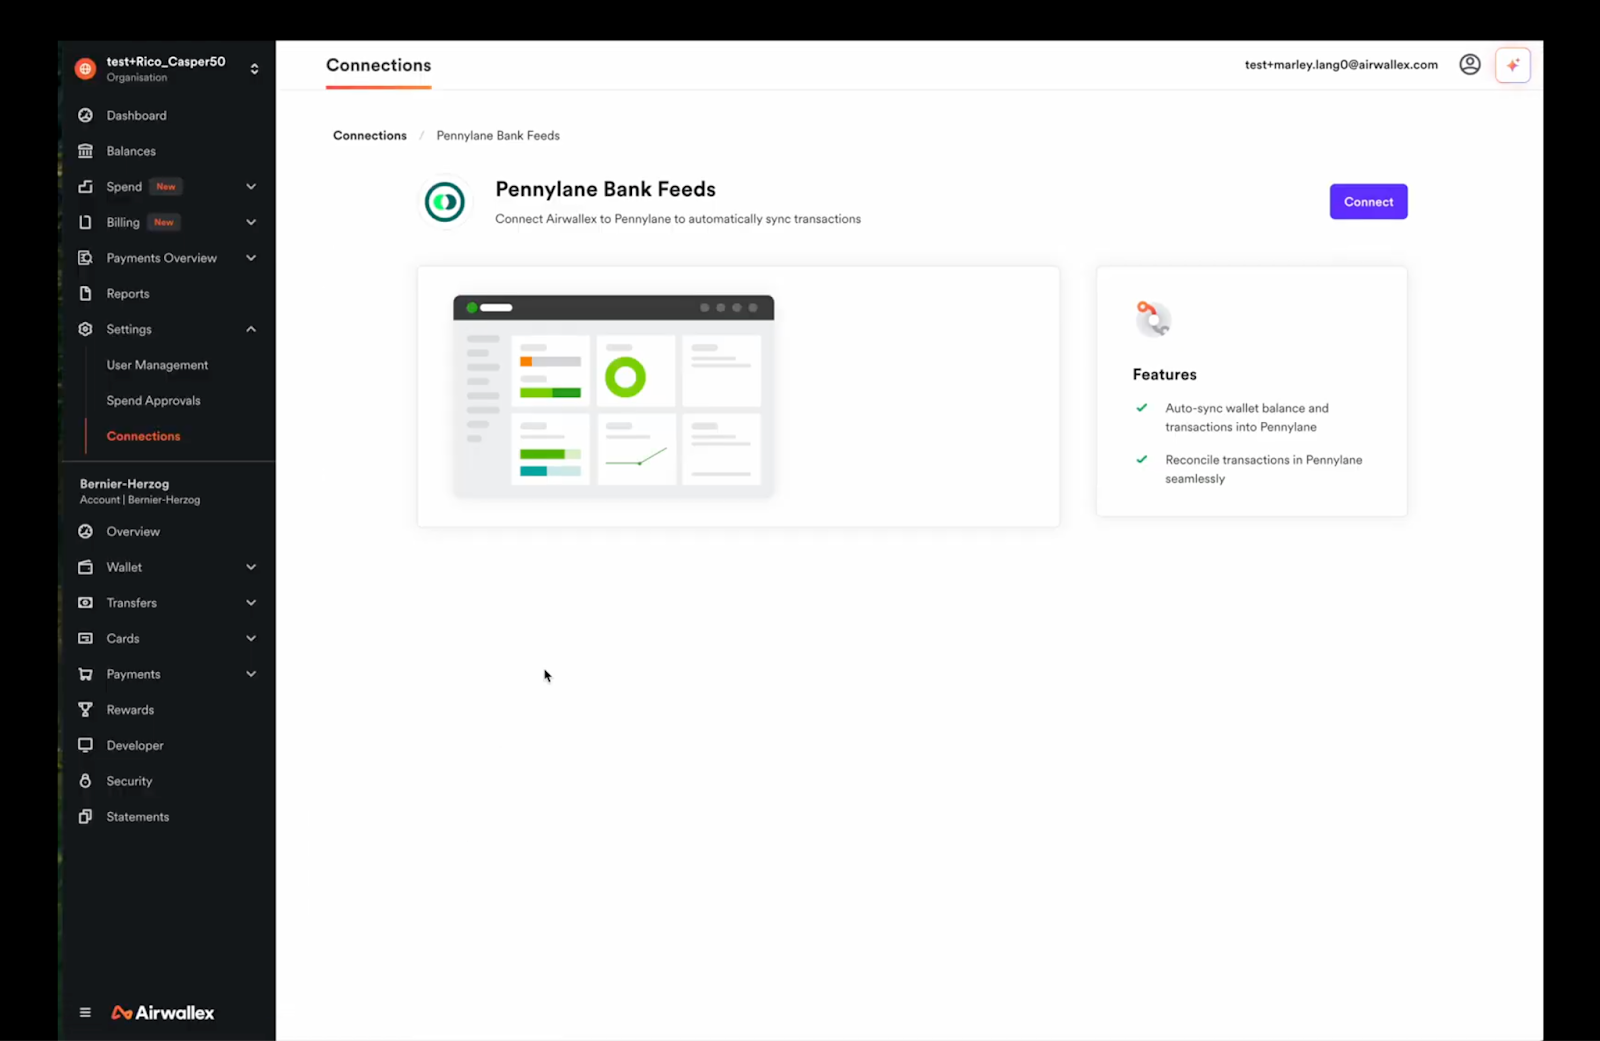The height and width of the screenshot is (1041, 1600).
Task: Click the Pennylane dashboard preview image
Action: point(613,396)
